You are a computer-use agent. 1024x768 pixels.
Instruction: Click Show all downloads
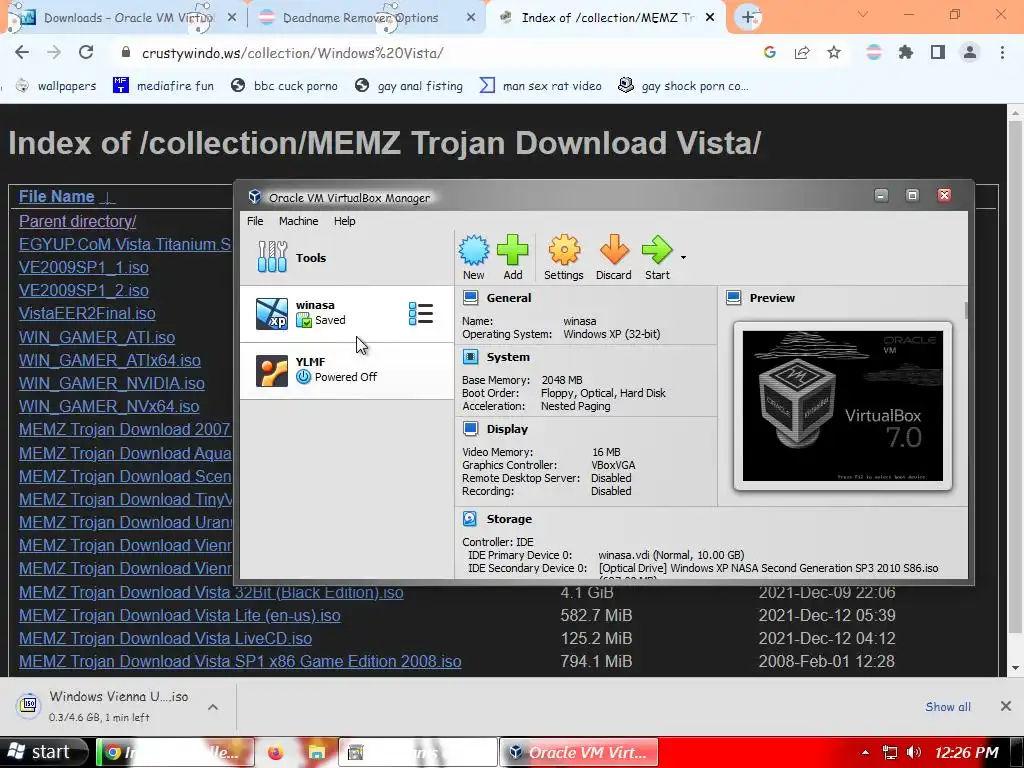[x=948, y=707]
